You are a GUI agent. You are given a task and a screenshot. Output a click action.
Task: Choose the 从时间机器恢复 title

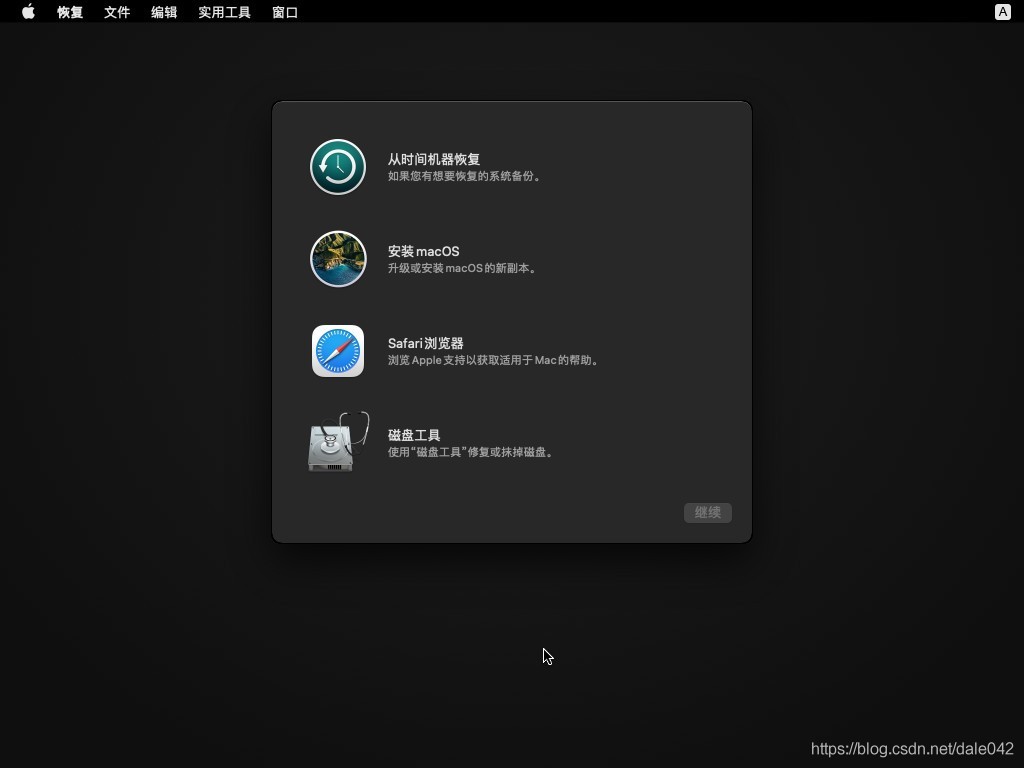pos(434,159)
